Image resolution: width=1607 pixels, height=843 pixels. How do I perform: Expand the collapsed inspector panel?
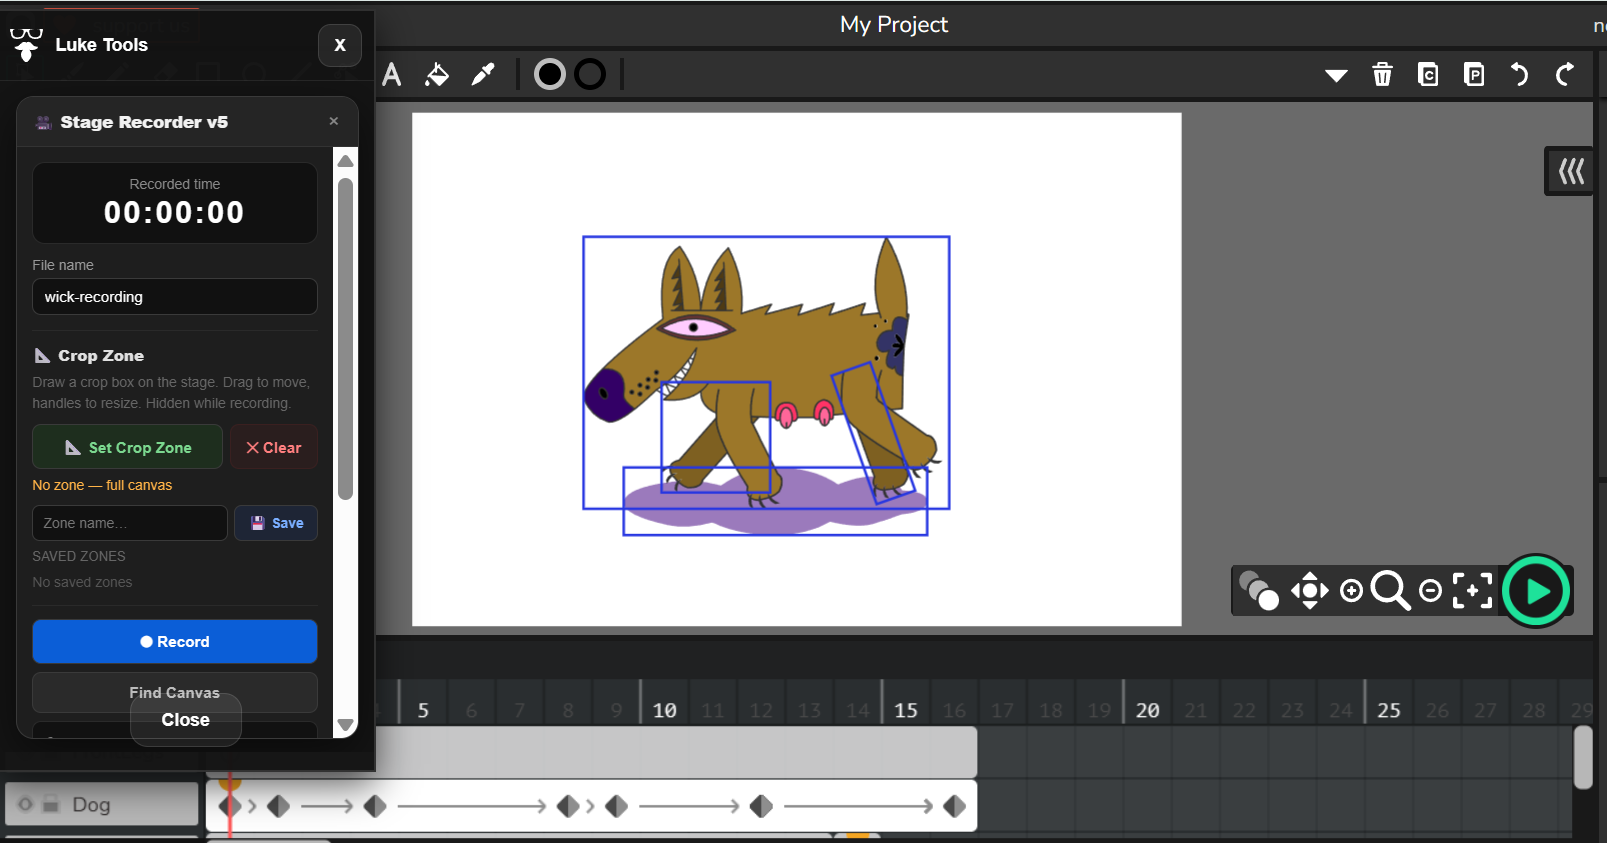(x=1570, y=172)
